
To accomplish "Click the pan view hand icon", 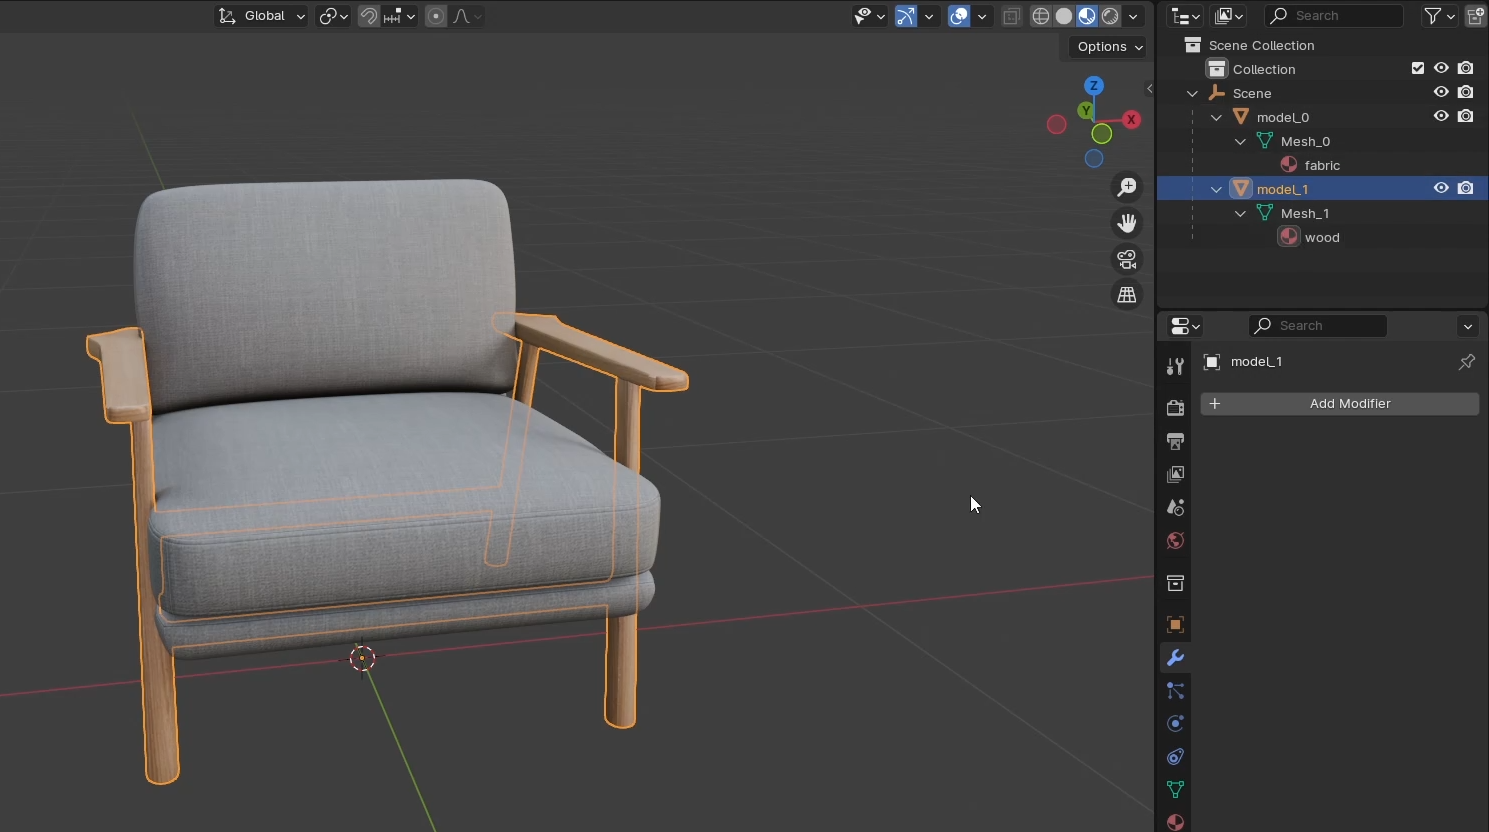I will click(1127, 223).
